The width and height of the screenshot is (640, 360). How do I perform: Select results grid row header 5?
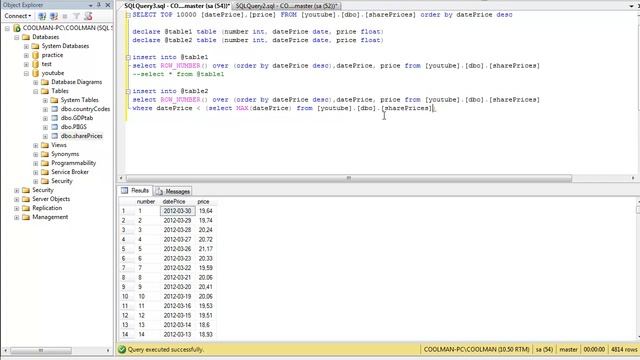click(x=126, y=249)
